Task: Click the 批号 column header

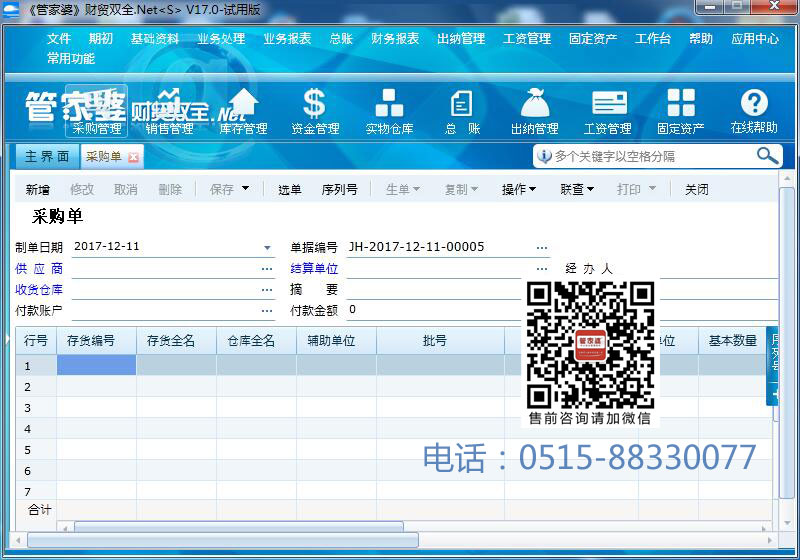Action: tap(440, 341)
